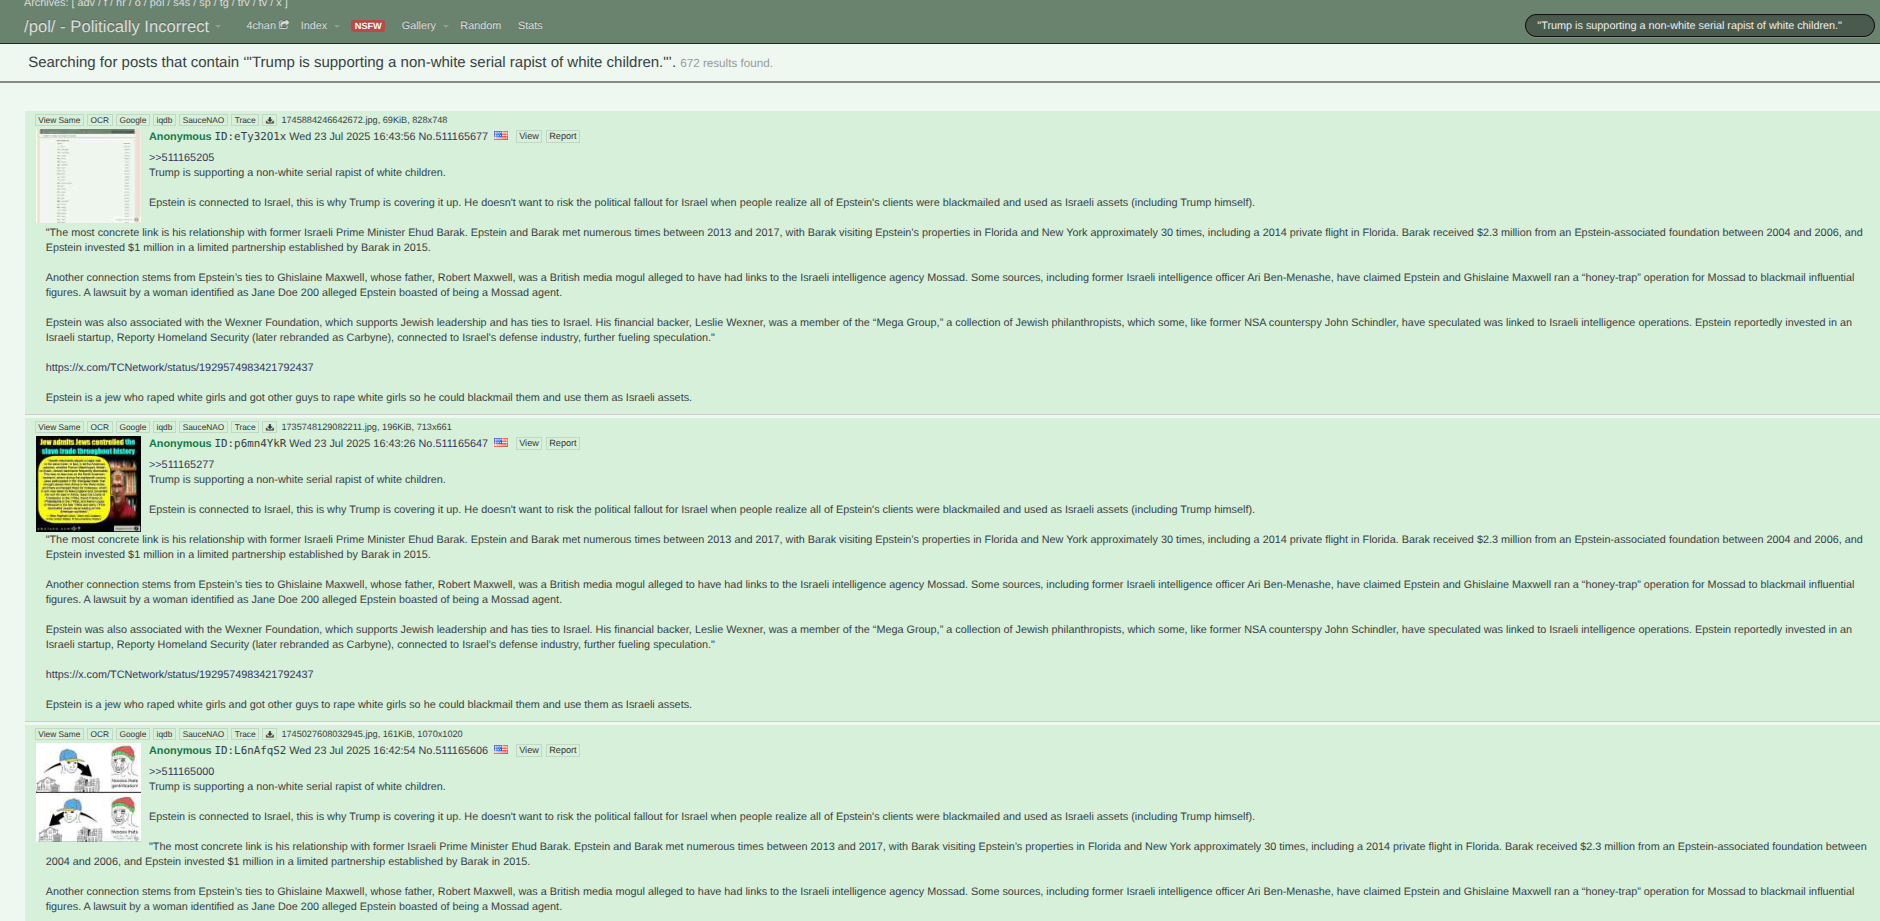Click the '672 results found' text
Image resolution: width=1880 pixels, height=921 pixels.
pyautogui.click(x=726, y=63)
